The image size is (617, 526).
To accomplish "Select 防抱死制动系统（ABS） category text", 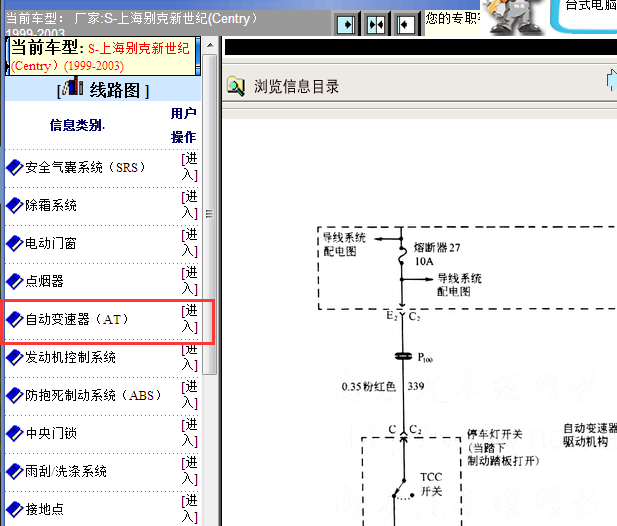I will point(93,395).
